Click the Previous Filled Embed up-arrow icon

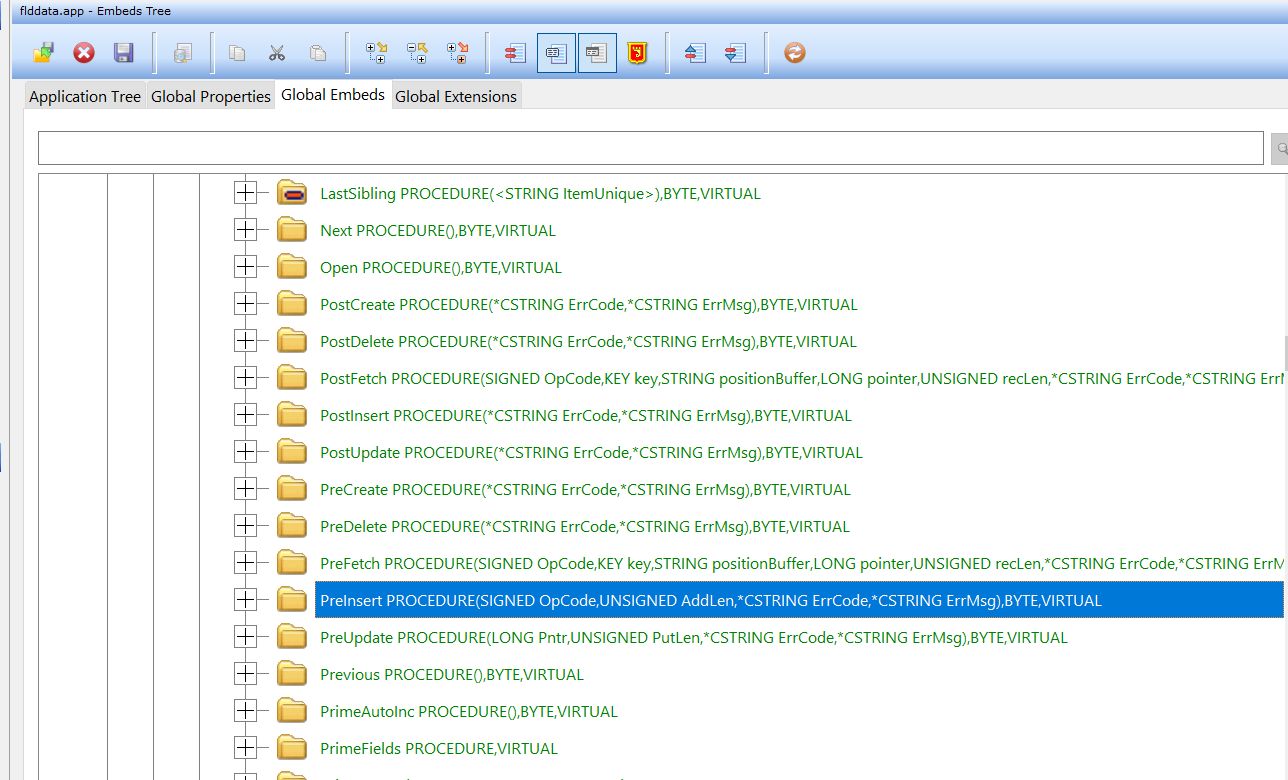click(x=695, y=53)
